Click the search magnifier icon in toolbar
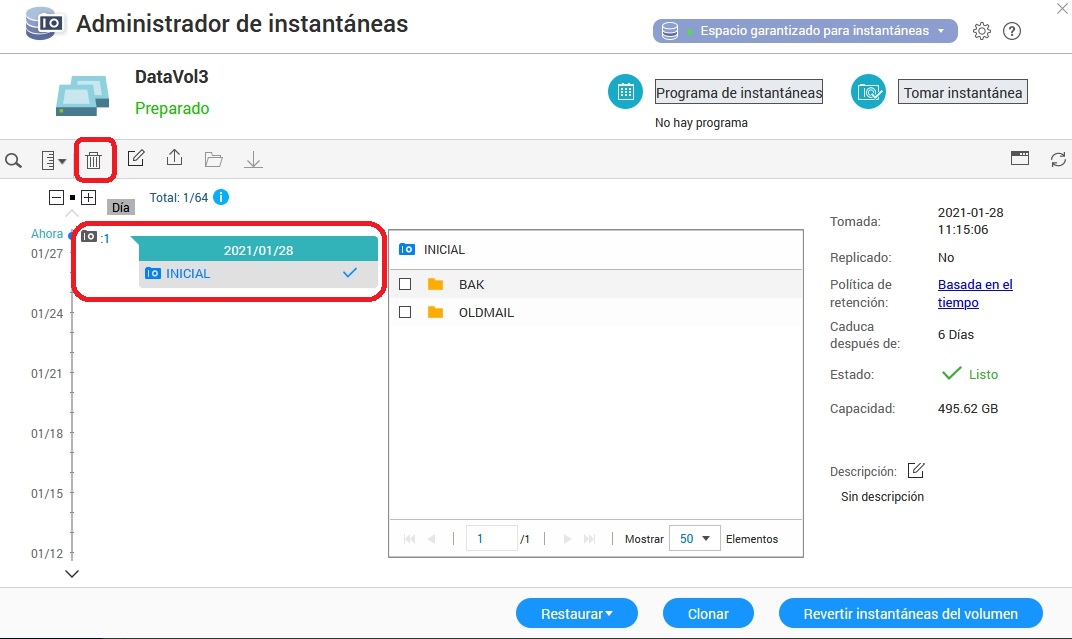The width and height of the screenshot is (1072, 639). click(x=14, y=160)
